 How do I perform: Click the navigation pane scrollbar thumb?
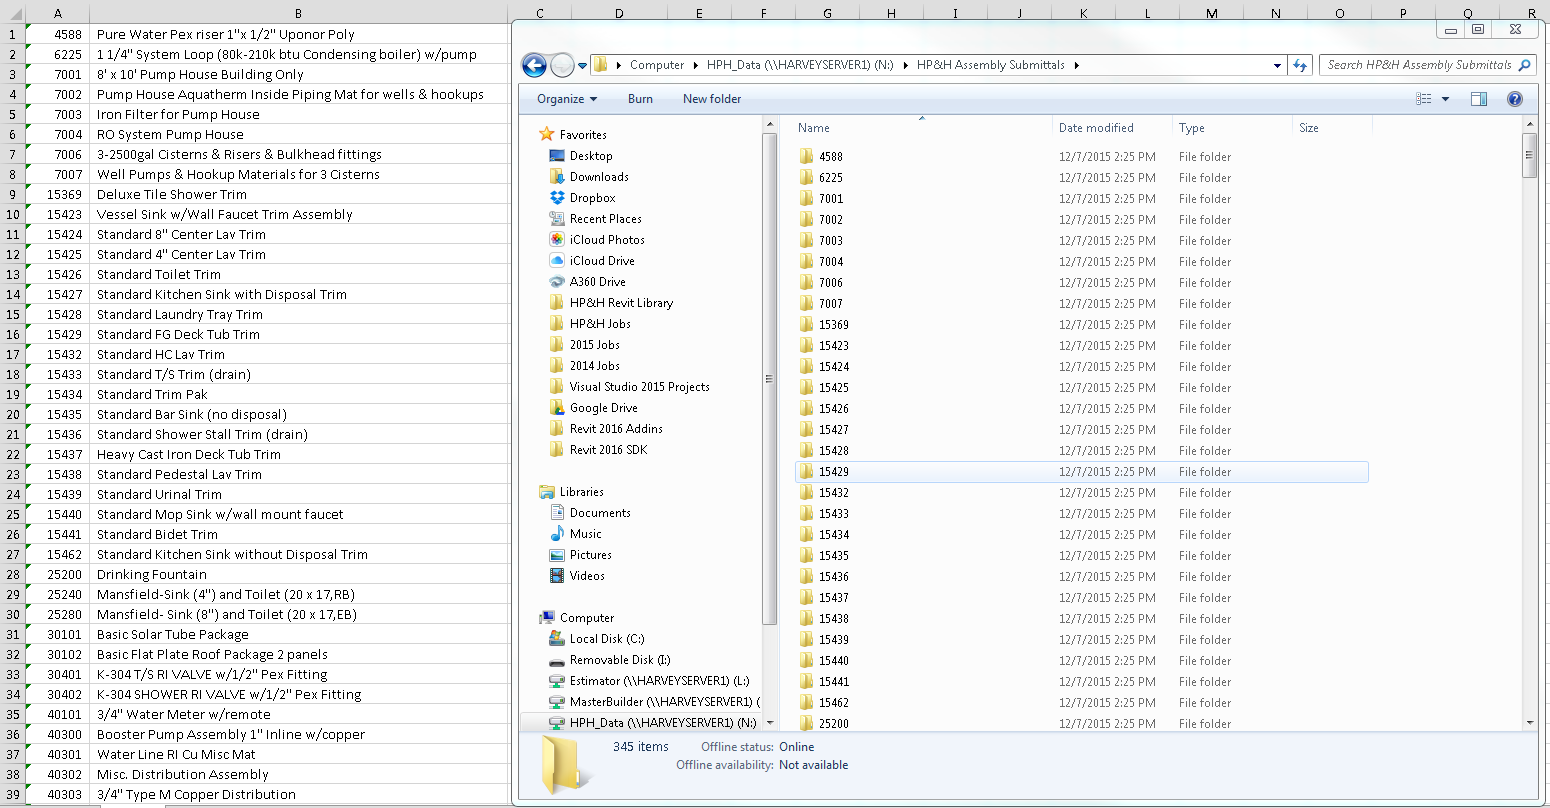[x=769, y=379]
